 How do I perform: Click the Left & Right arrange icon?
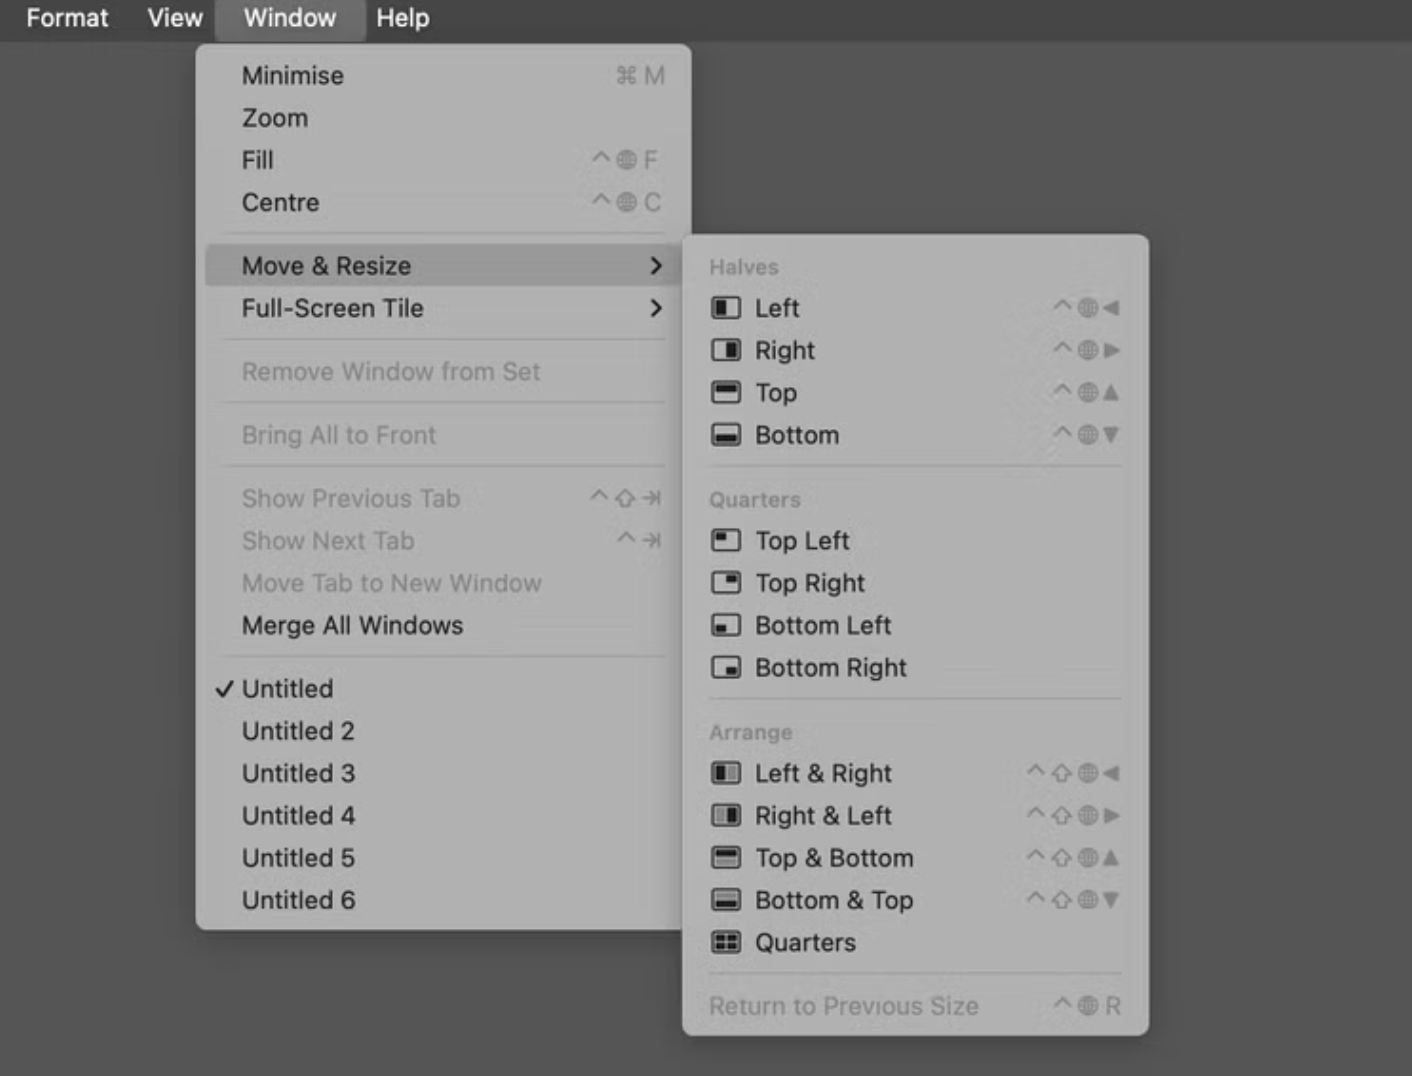tap(725, 773)
